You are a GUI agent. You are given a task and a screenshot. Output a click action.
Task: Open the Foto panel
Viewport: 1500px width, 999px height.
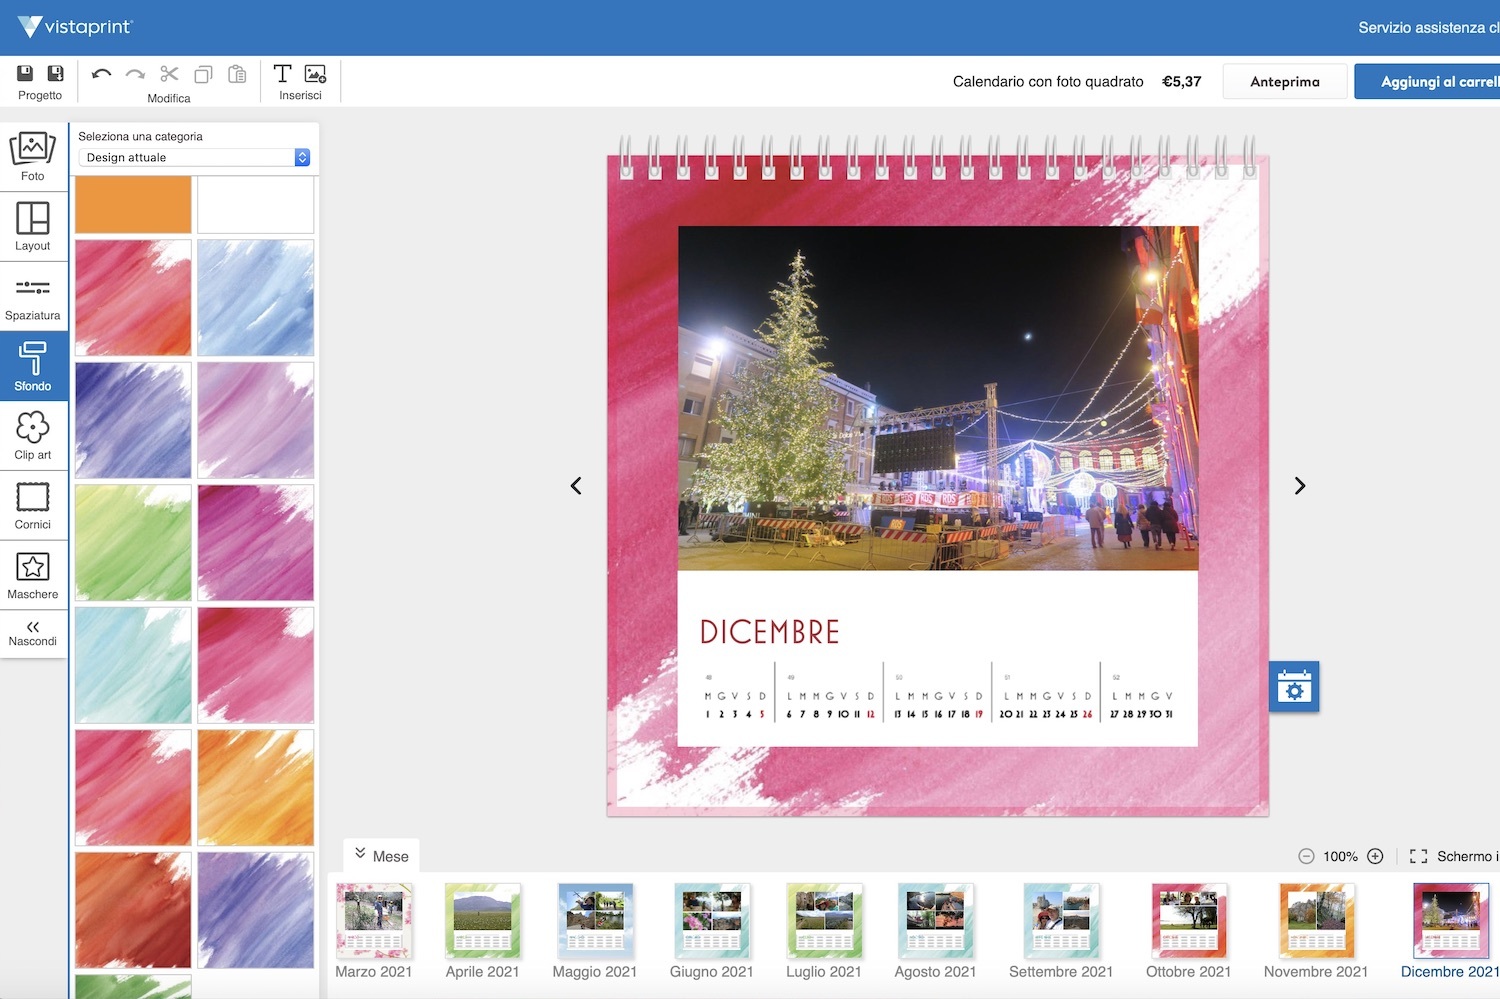[33, 157]
